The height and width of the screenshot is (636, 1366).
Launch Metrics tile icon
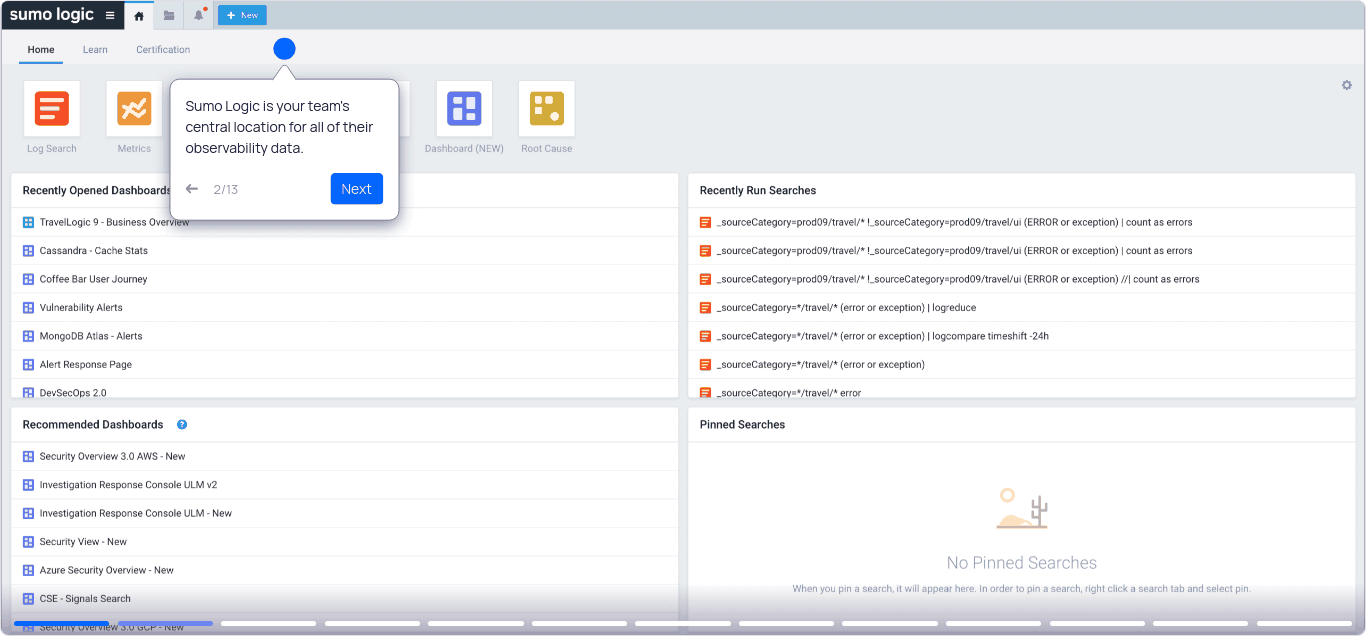point(134,108)
